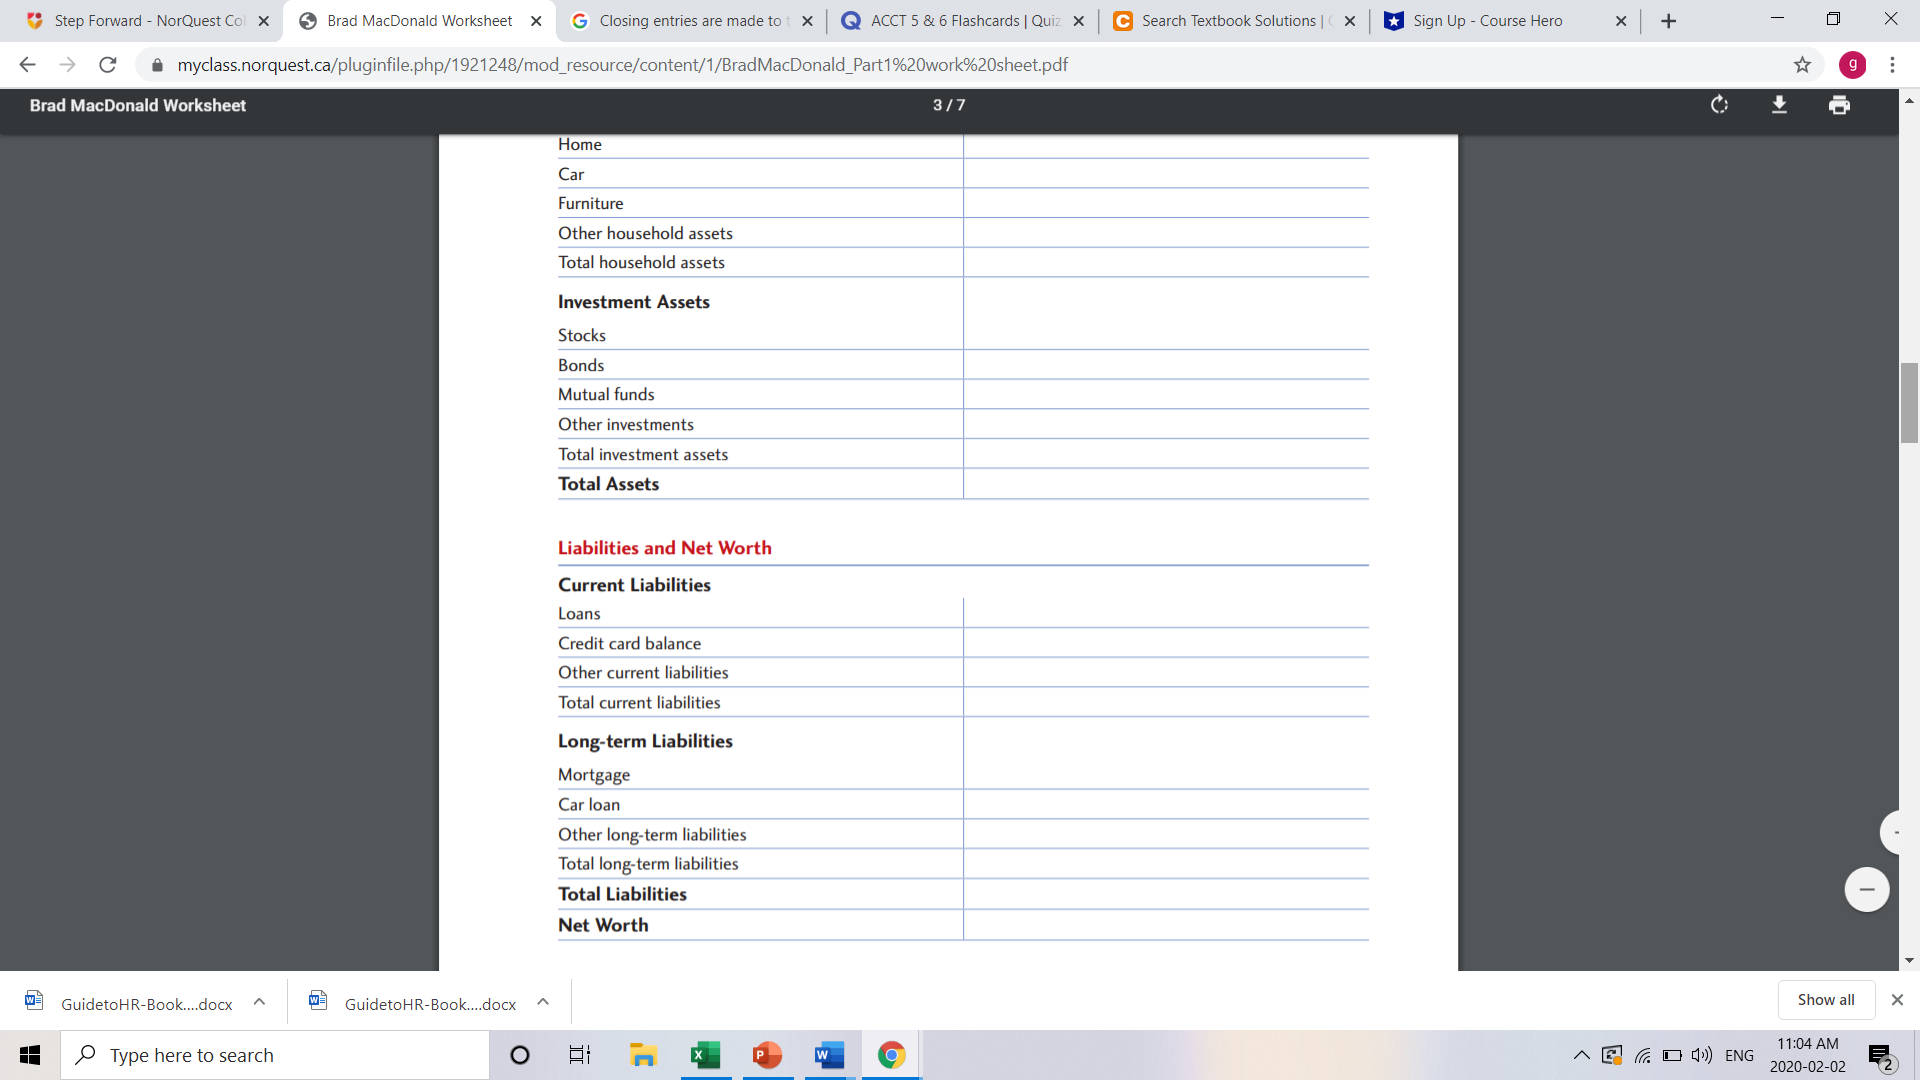Print the PDF document
The width and height of the screenshot is (1920, 1080).
tap(1839, 105)
